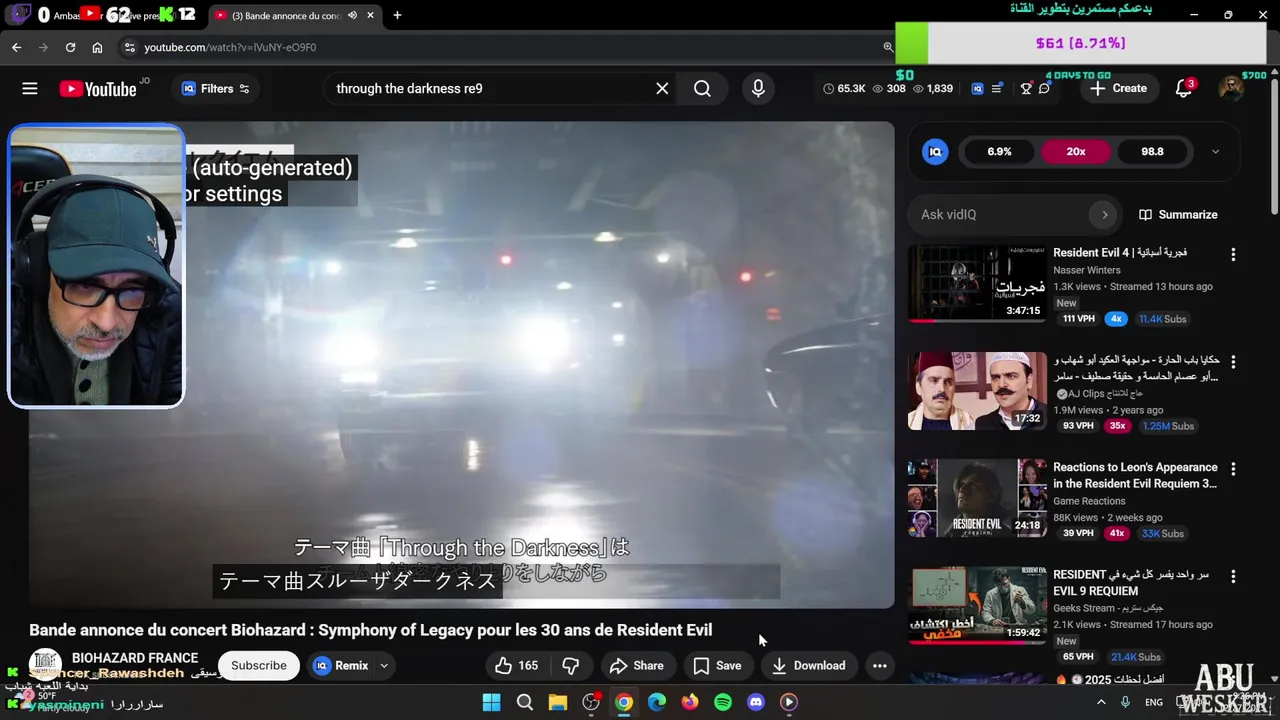The height and width of the screenshot is (720, 1280).
Task: Open notifications bell
Action: [x=1184, y=89]
